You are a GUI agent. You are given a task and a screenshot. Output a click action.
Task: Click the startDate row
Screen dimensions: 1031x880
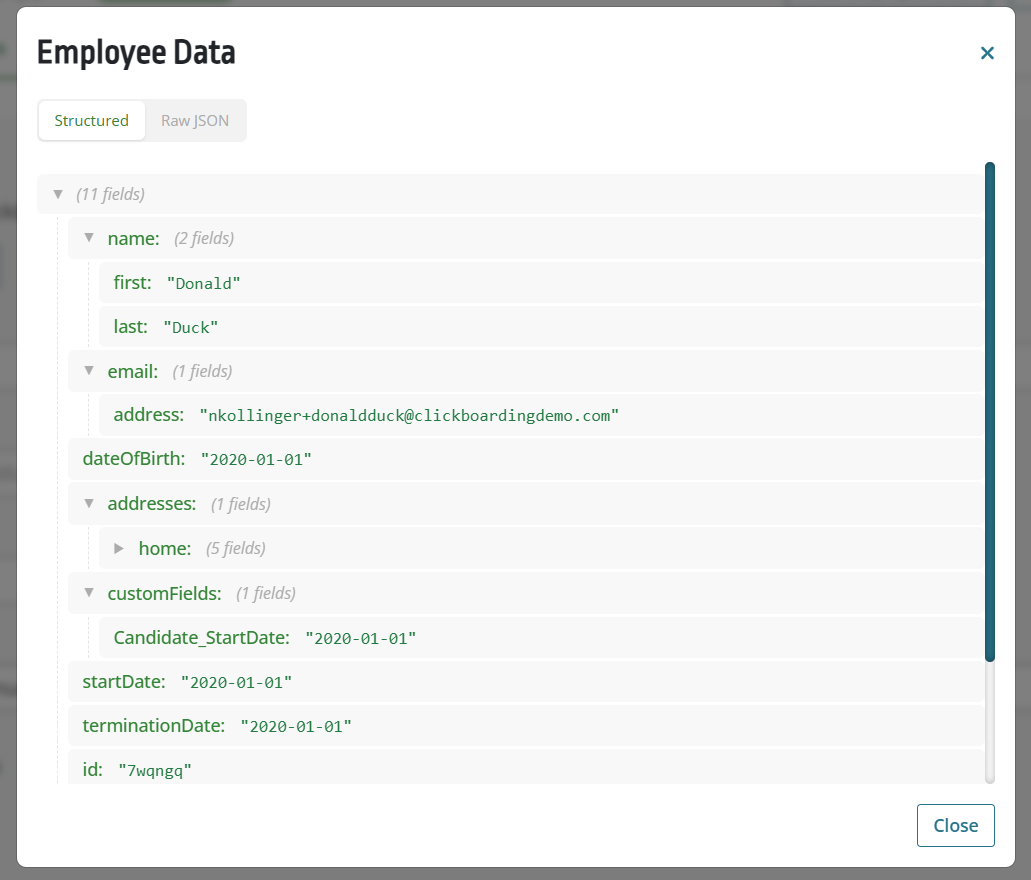click(x=526, y=682)
